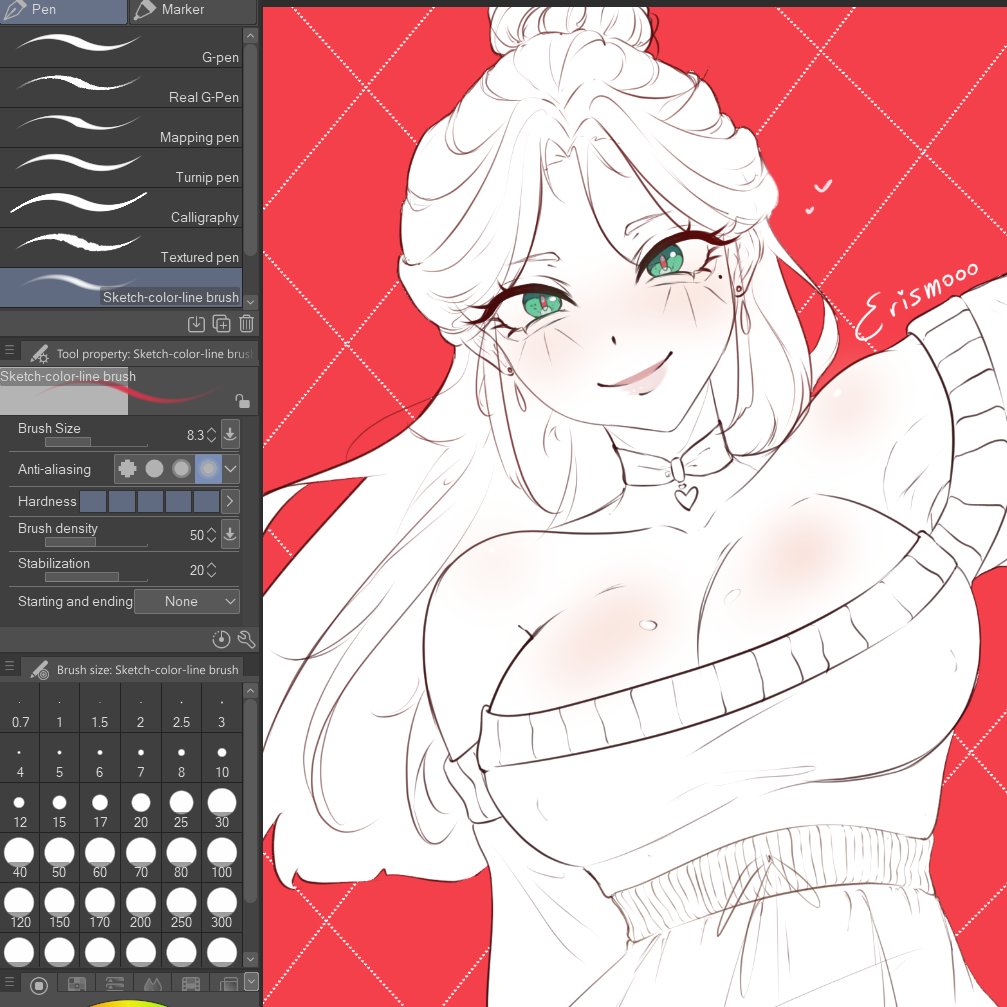Image resolution: width=1007 pixels, height=1007 pixels.
Task: Open Brush density dynamics settings button
Action: click(230, 534)
